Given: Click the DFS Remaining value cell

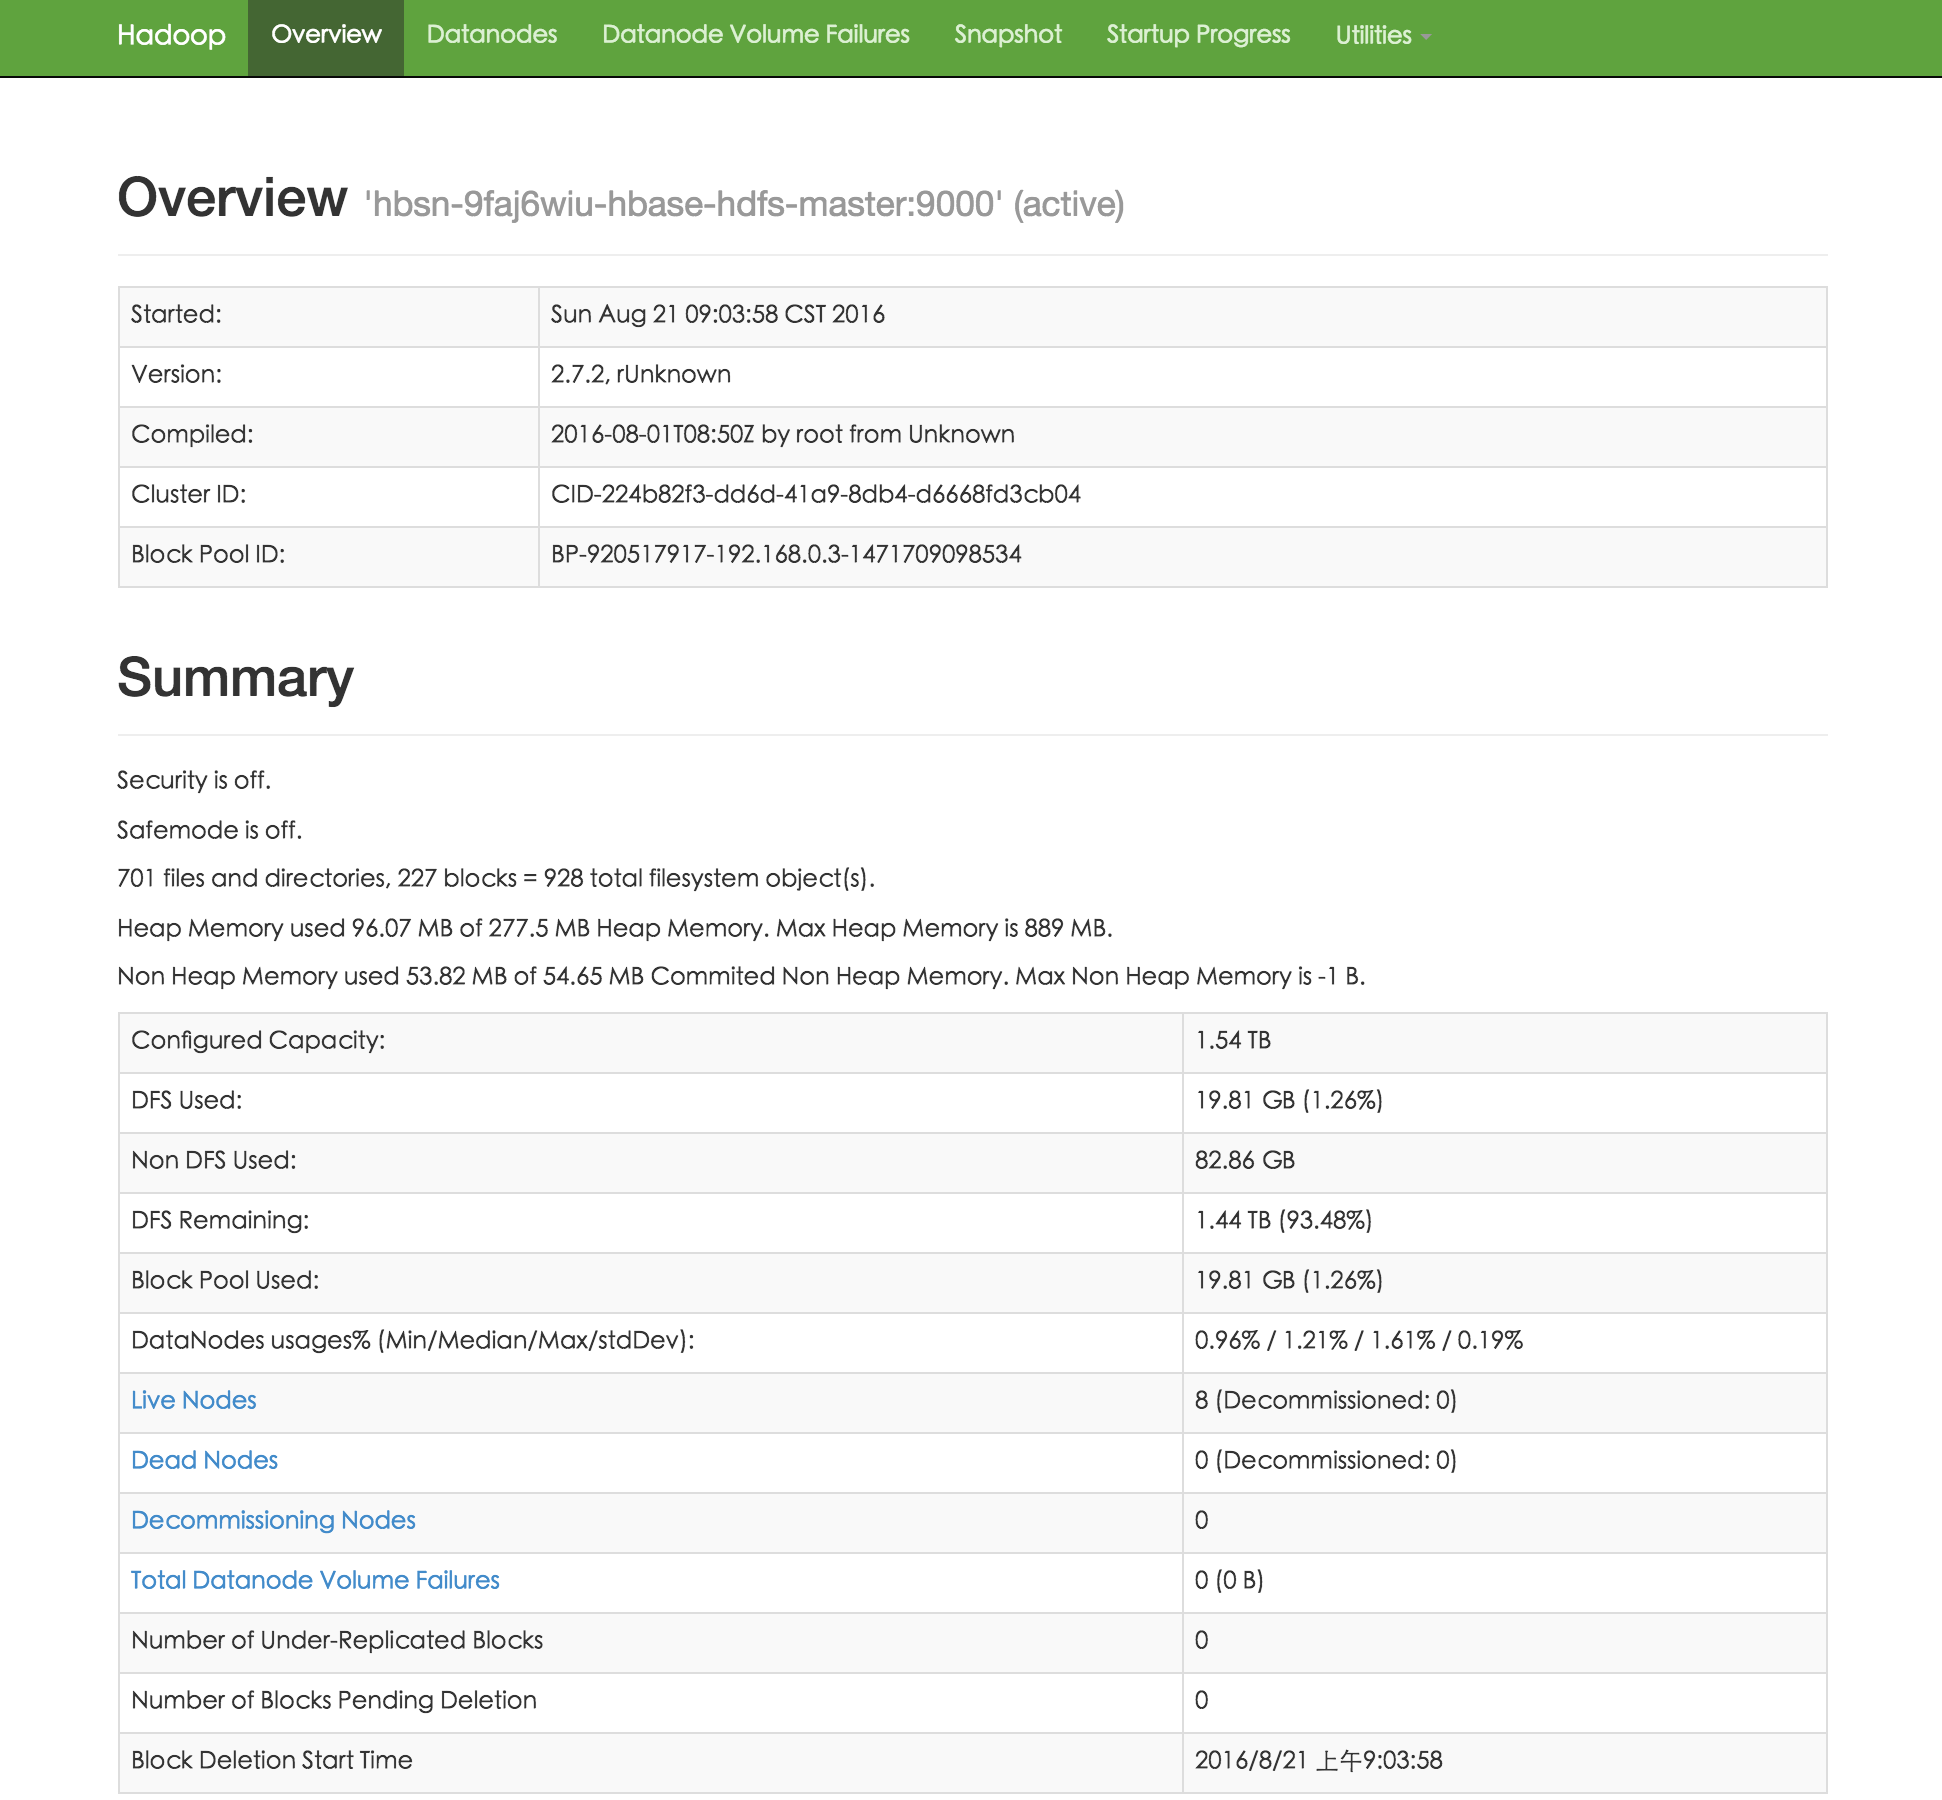Looking at the screenshot, I should pyautogui.click(x=1283, y=1220).
